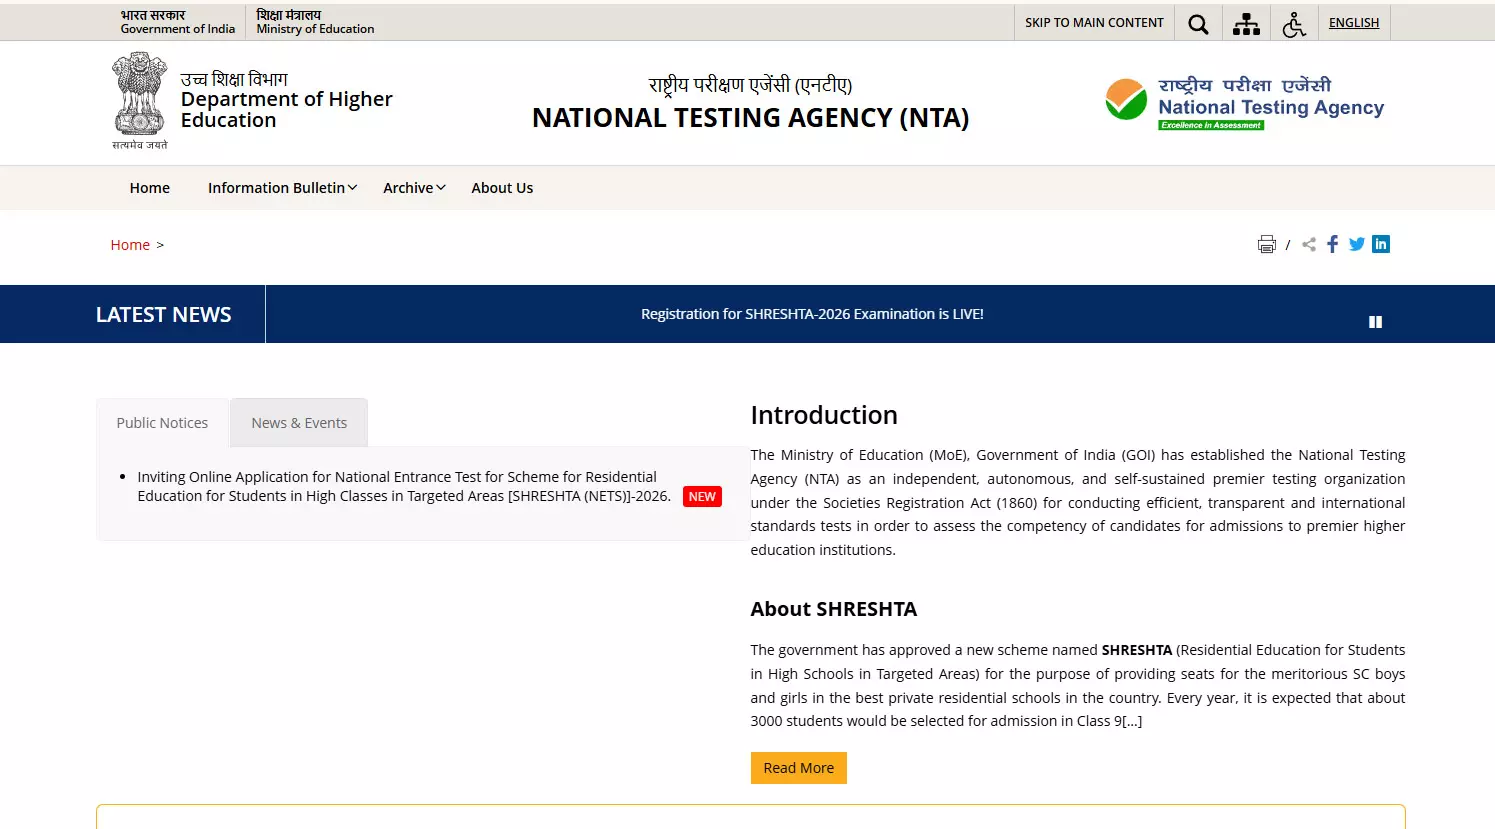Expand the Information Bulletin menu
Viewport: 1495px width, 829px height.
[x=282, y=188]
